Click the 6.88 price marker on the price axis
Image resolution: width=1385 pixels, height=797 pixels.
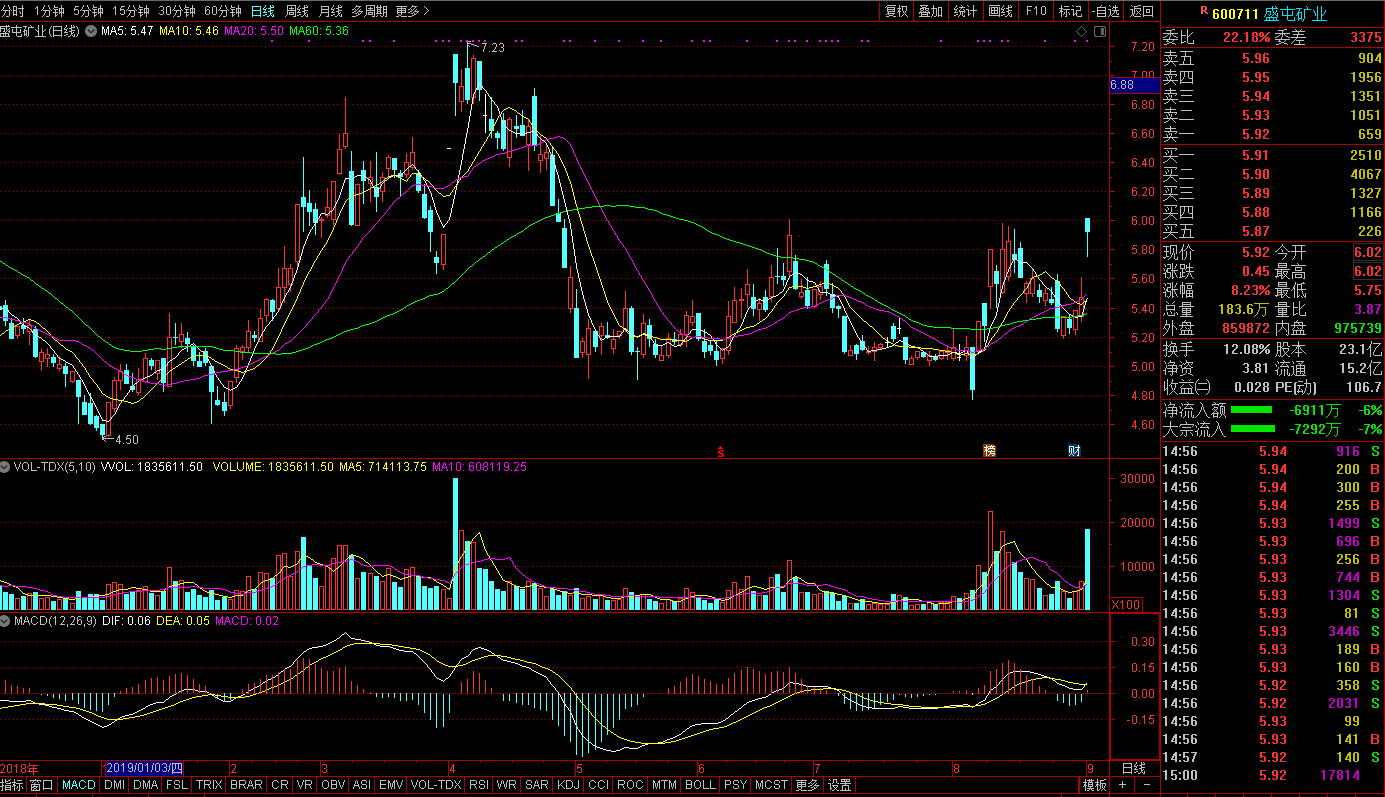pyautogui.click(x=1122, y=86)
